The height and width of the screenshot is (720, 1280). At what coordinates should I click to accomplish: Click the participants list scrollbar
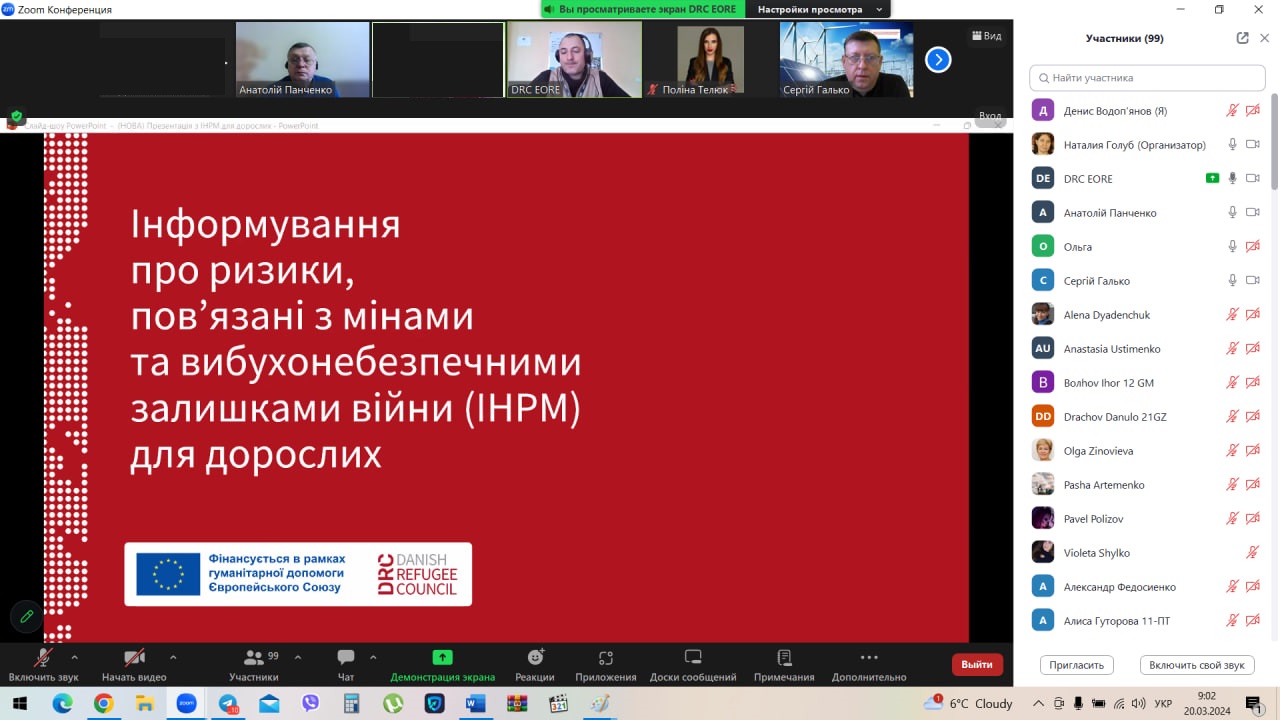[1274, 142]
